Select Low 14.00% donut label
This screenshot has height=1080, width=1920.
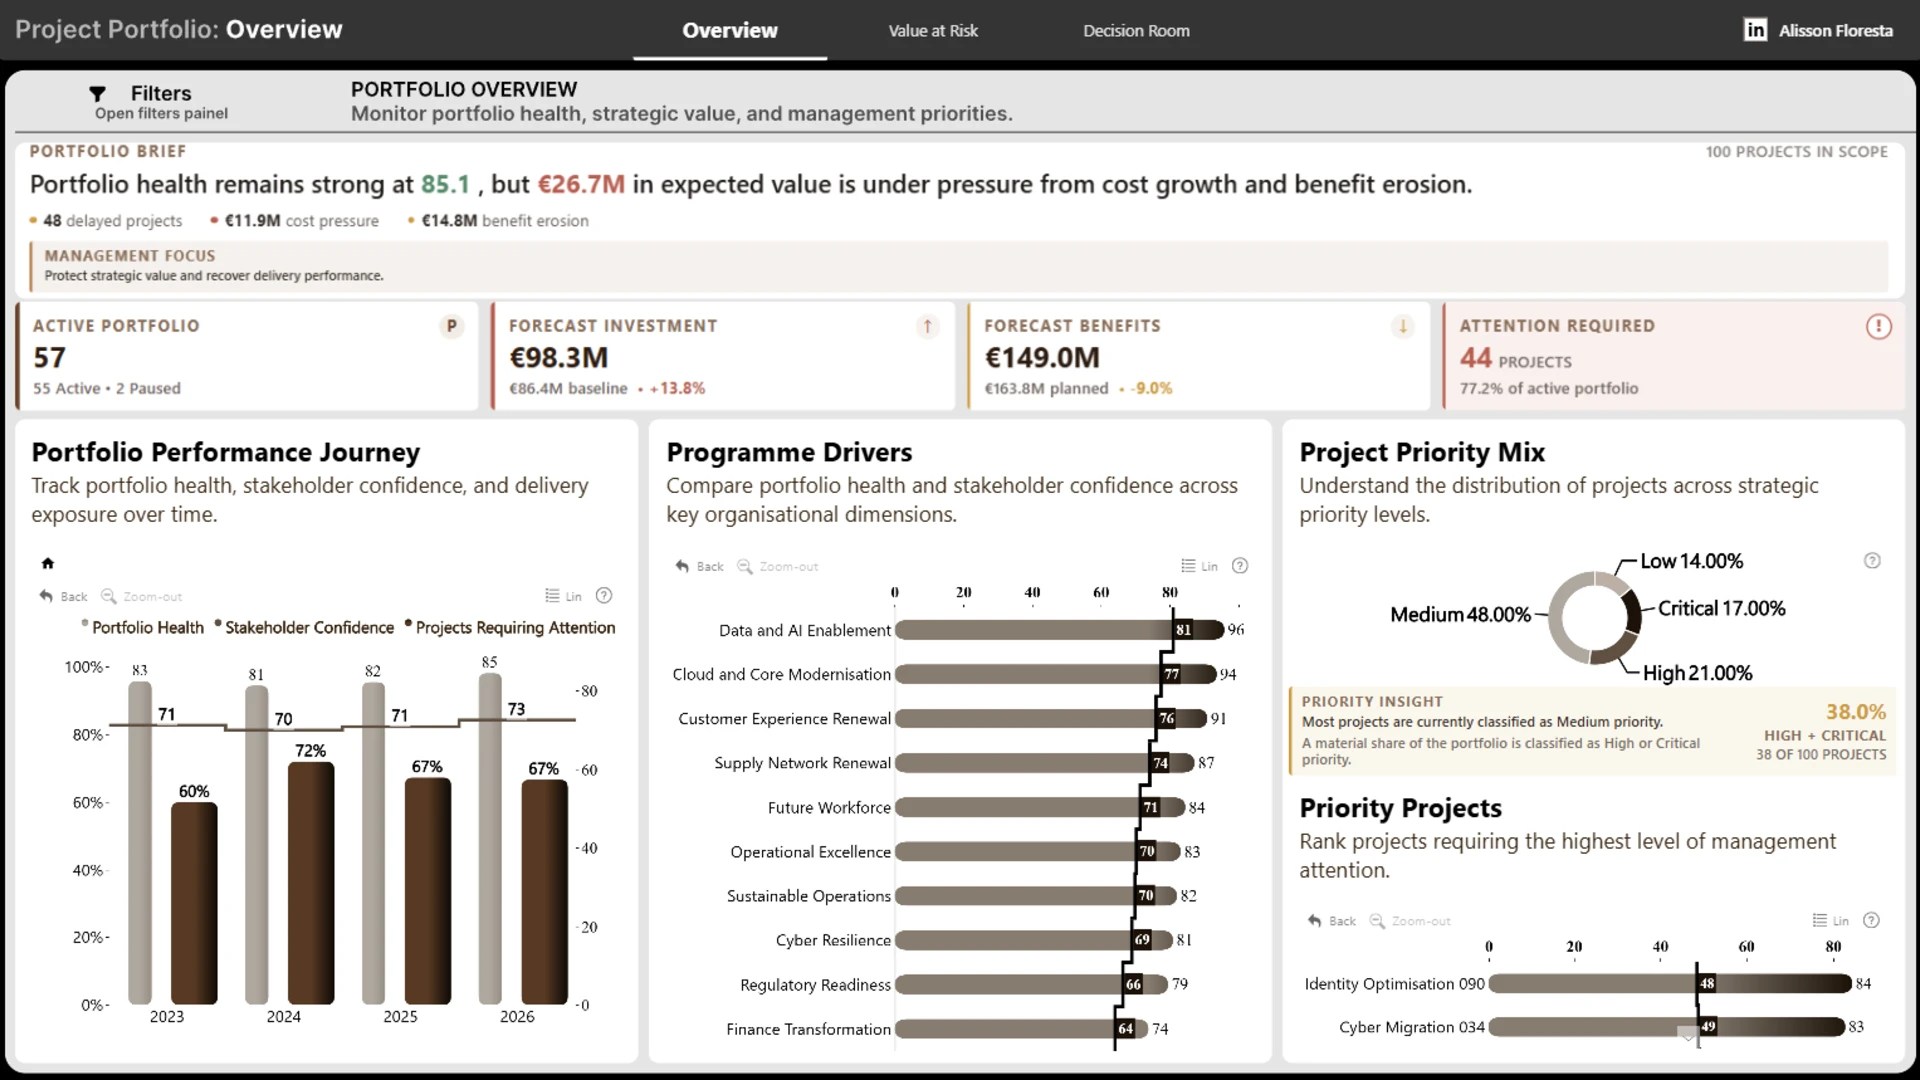[x=1691, y=561]
